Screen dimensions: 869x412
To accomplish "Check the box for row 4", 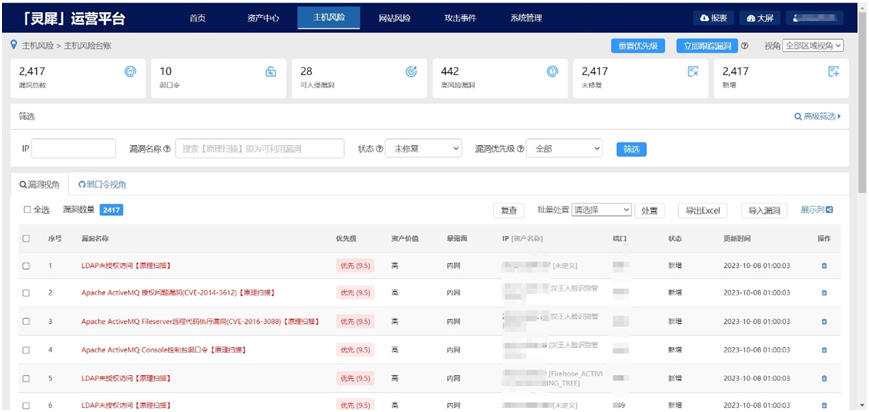I will 26,350.
